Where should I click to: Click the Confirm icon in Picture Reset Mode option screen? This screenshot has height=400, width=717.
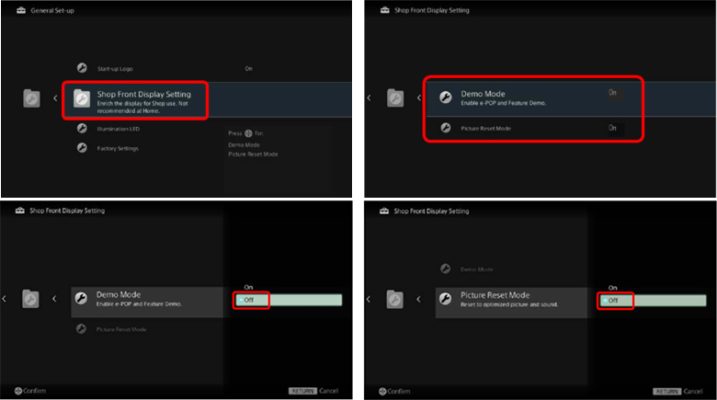pos(383,391)
